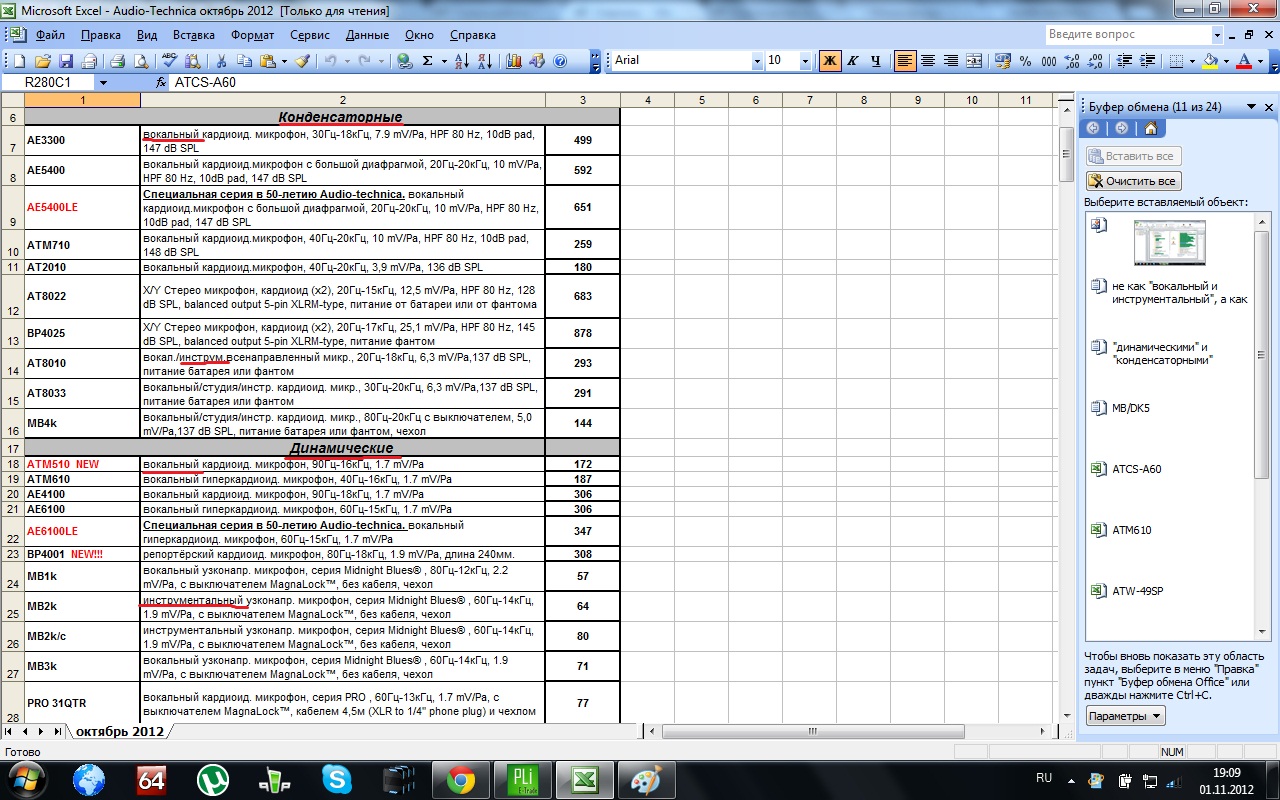
Task: Open the Файл menu
Action: click(x=50, y=35)
